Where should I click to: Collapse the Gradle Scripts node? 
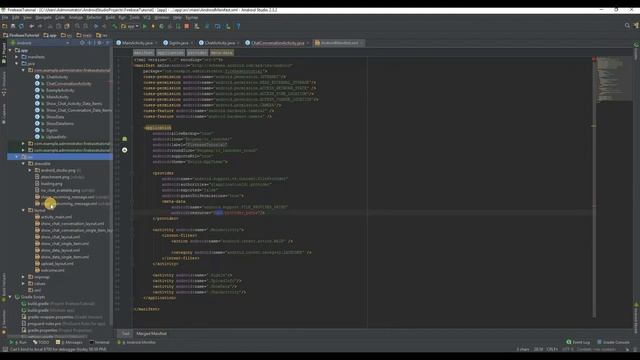click(10, 297)
